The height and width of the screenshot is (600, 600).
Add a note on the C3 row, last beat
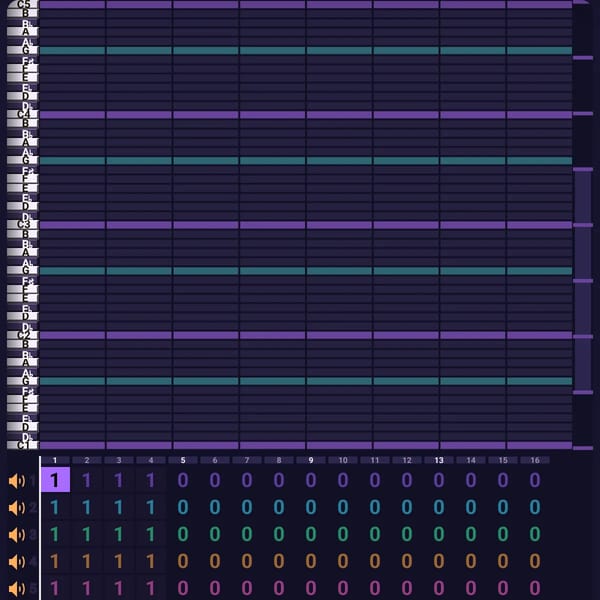[x=540, y=225]
